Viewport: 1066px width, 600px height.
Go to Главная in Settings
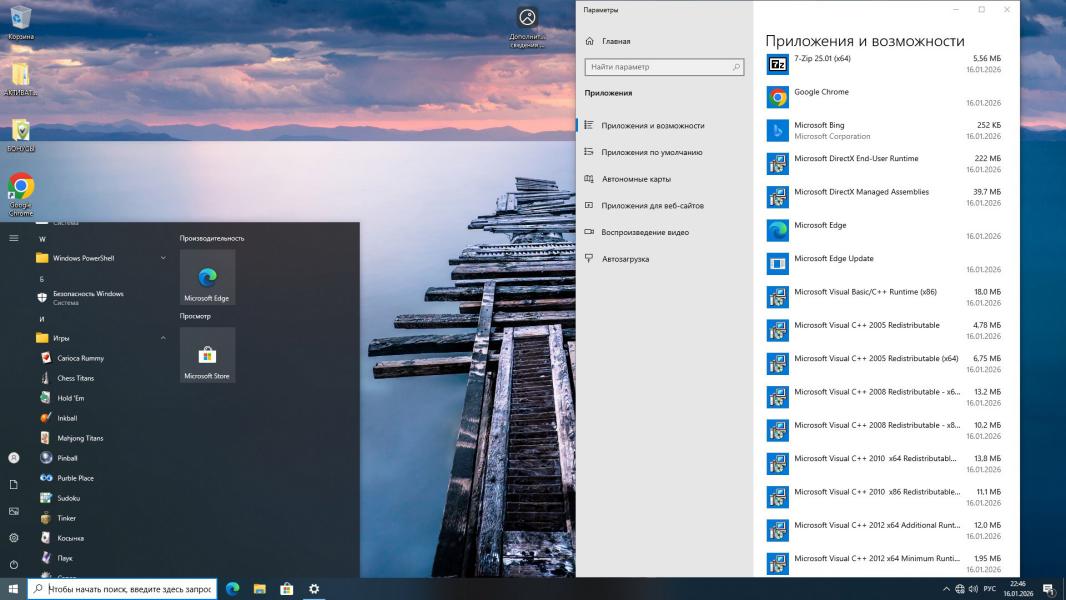[615, 41]
